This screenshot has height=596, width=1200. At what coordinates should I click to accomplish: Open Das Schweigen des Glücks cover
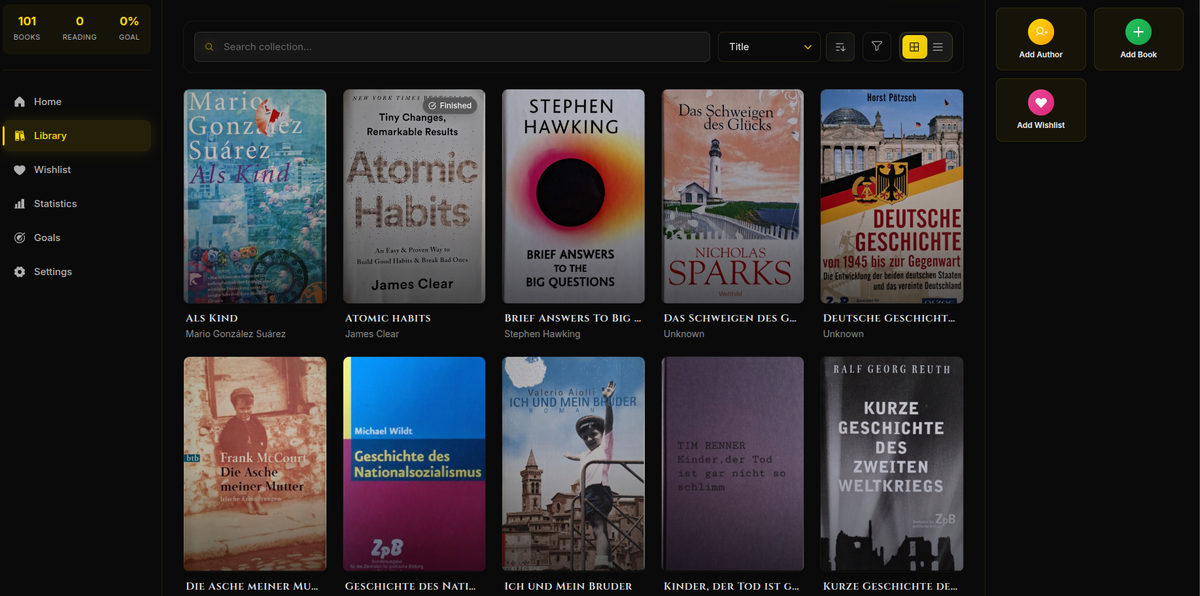pos(733,196)
